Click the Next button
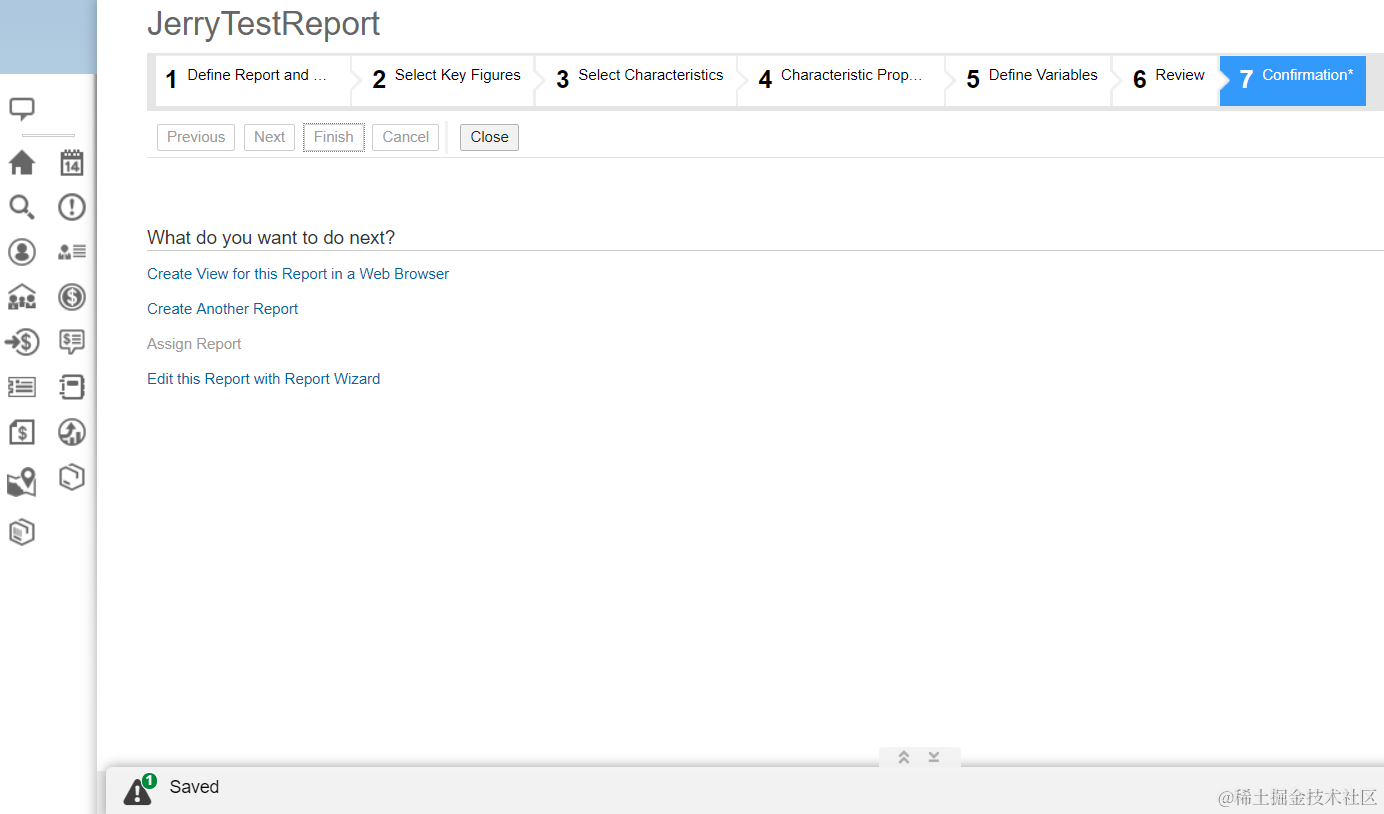 pyautogui.click(x=269, y=137)
